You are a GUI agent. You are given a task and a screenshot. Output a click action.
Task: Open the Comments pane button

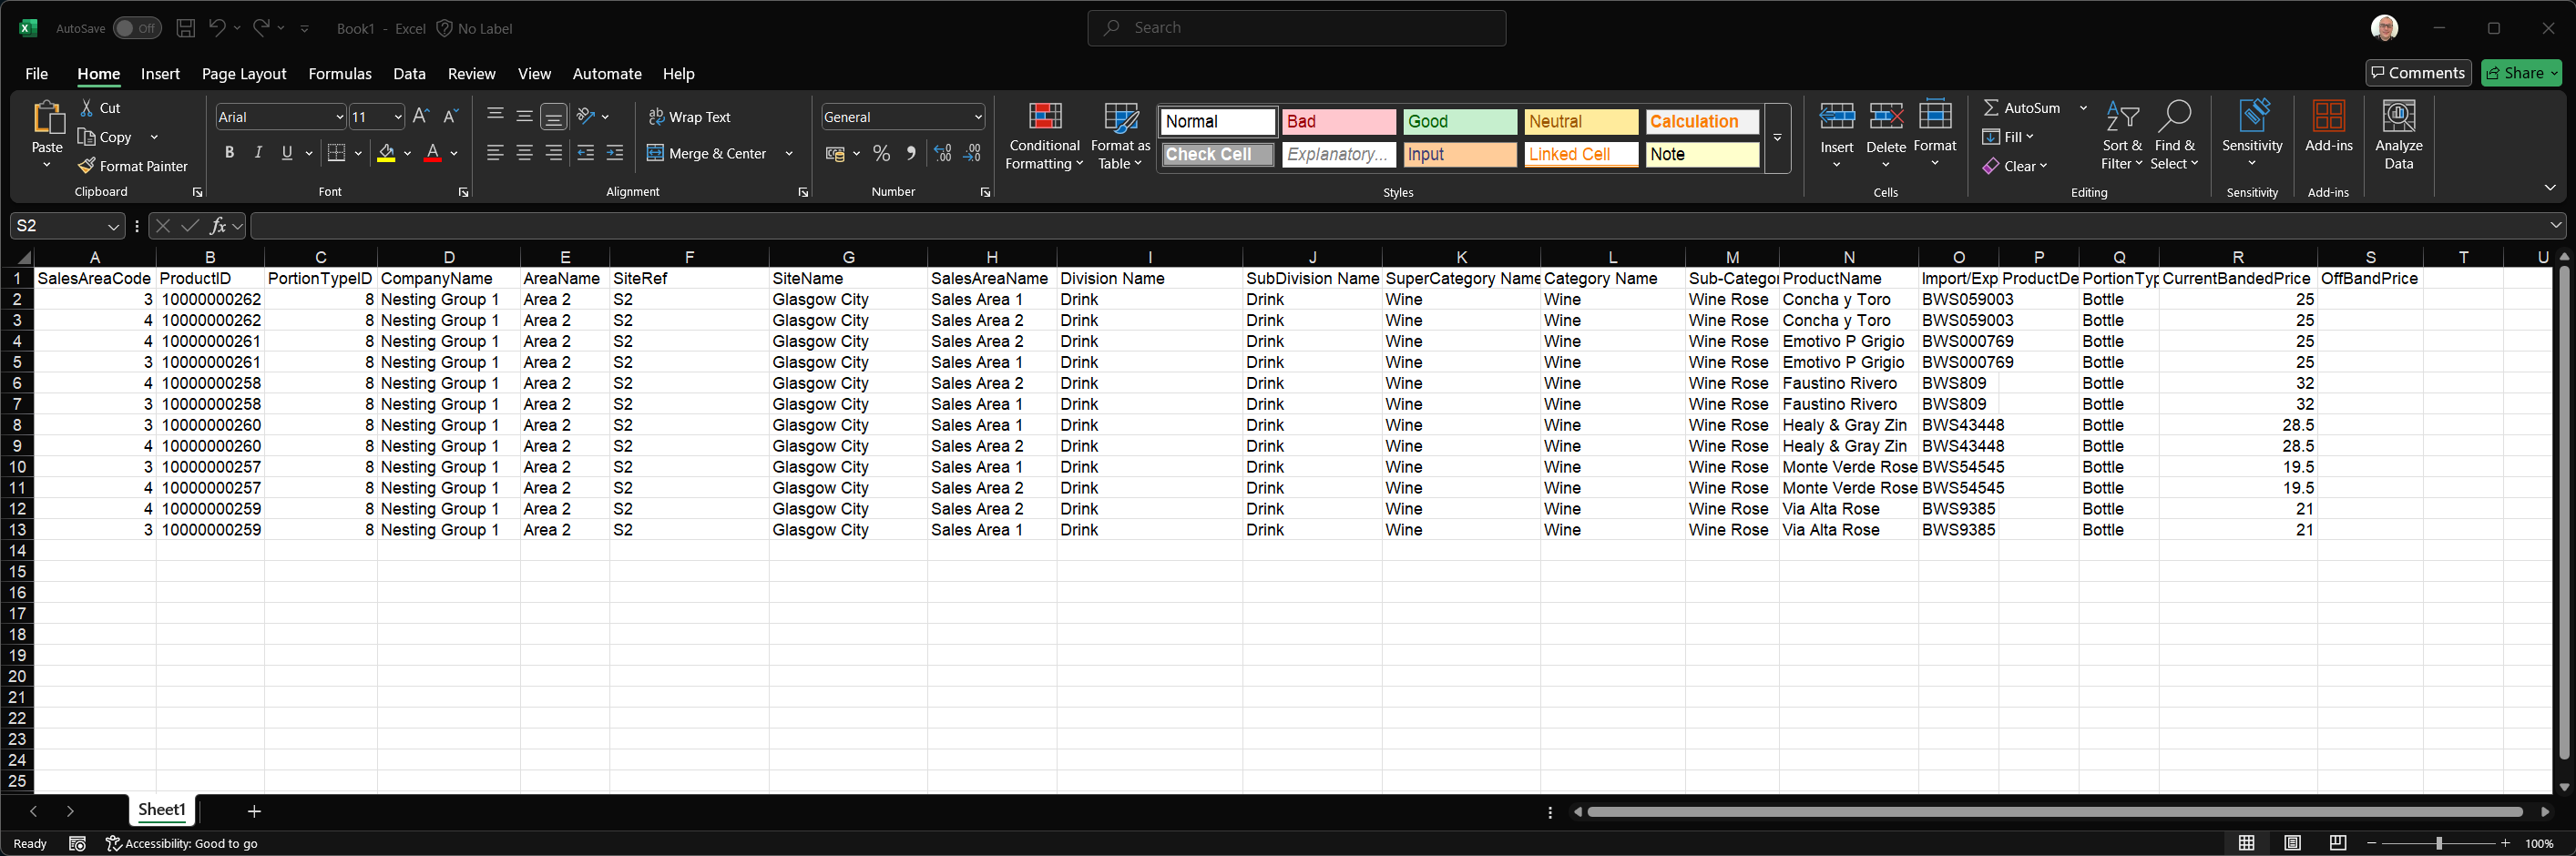pos(2418,73)
